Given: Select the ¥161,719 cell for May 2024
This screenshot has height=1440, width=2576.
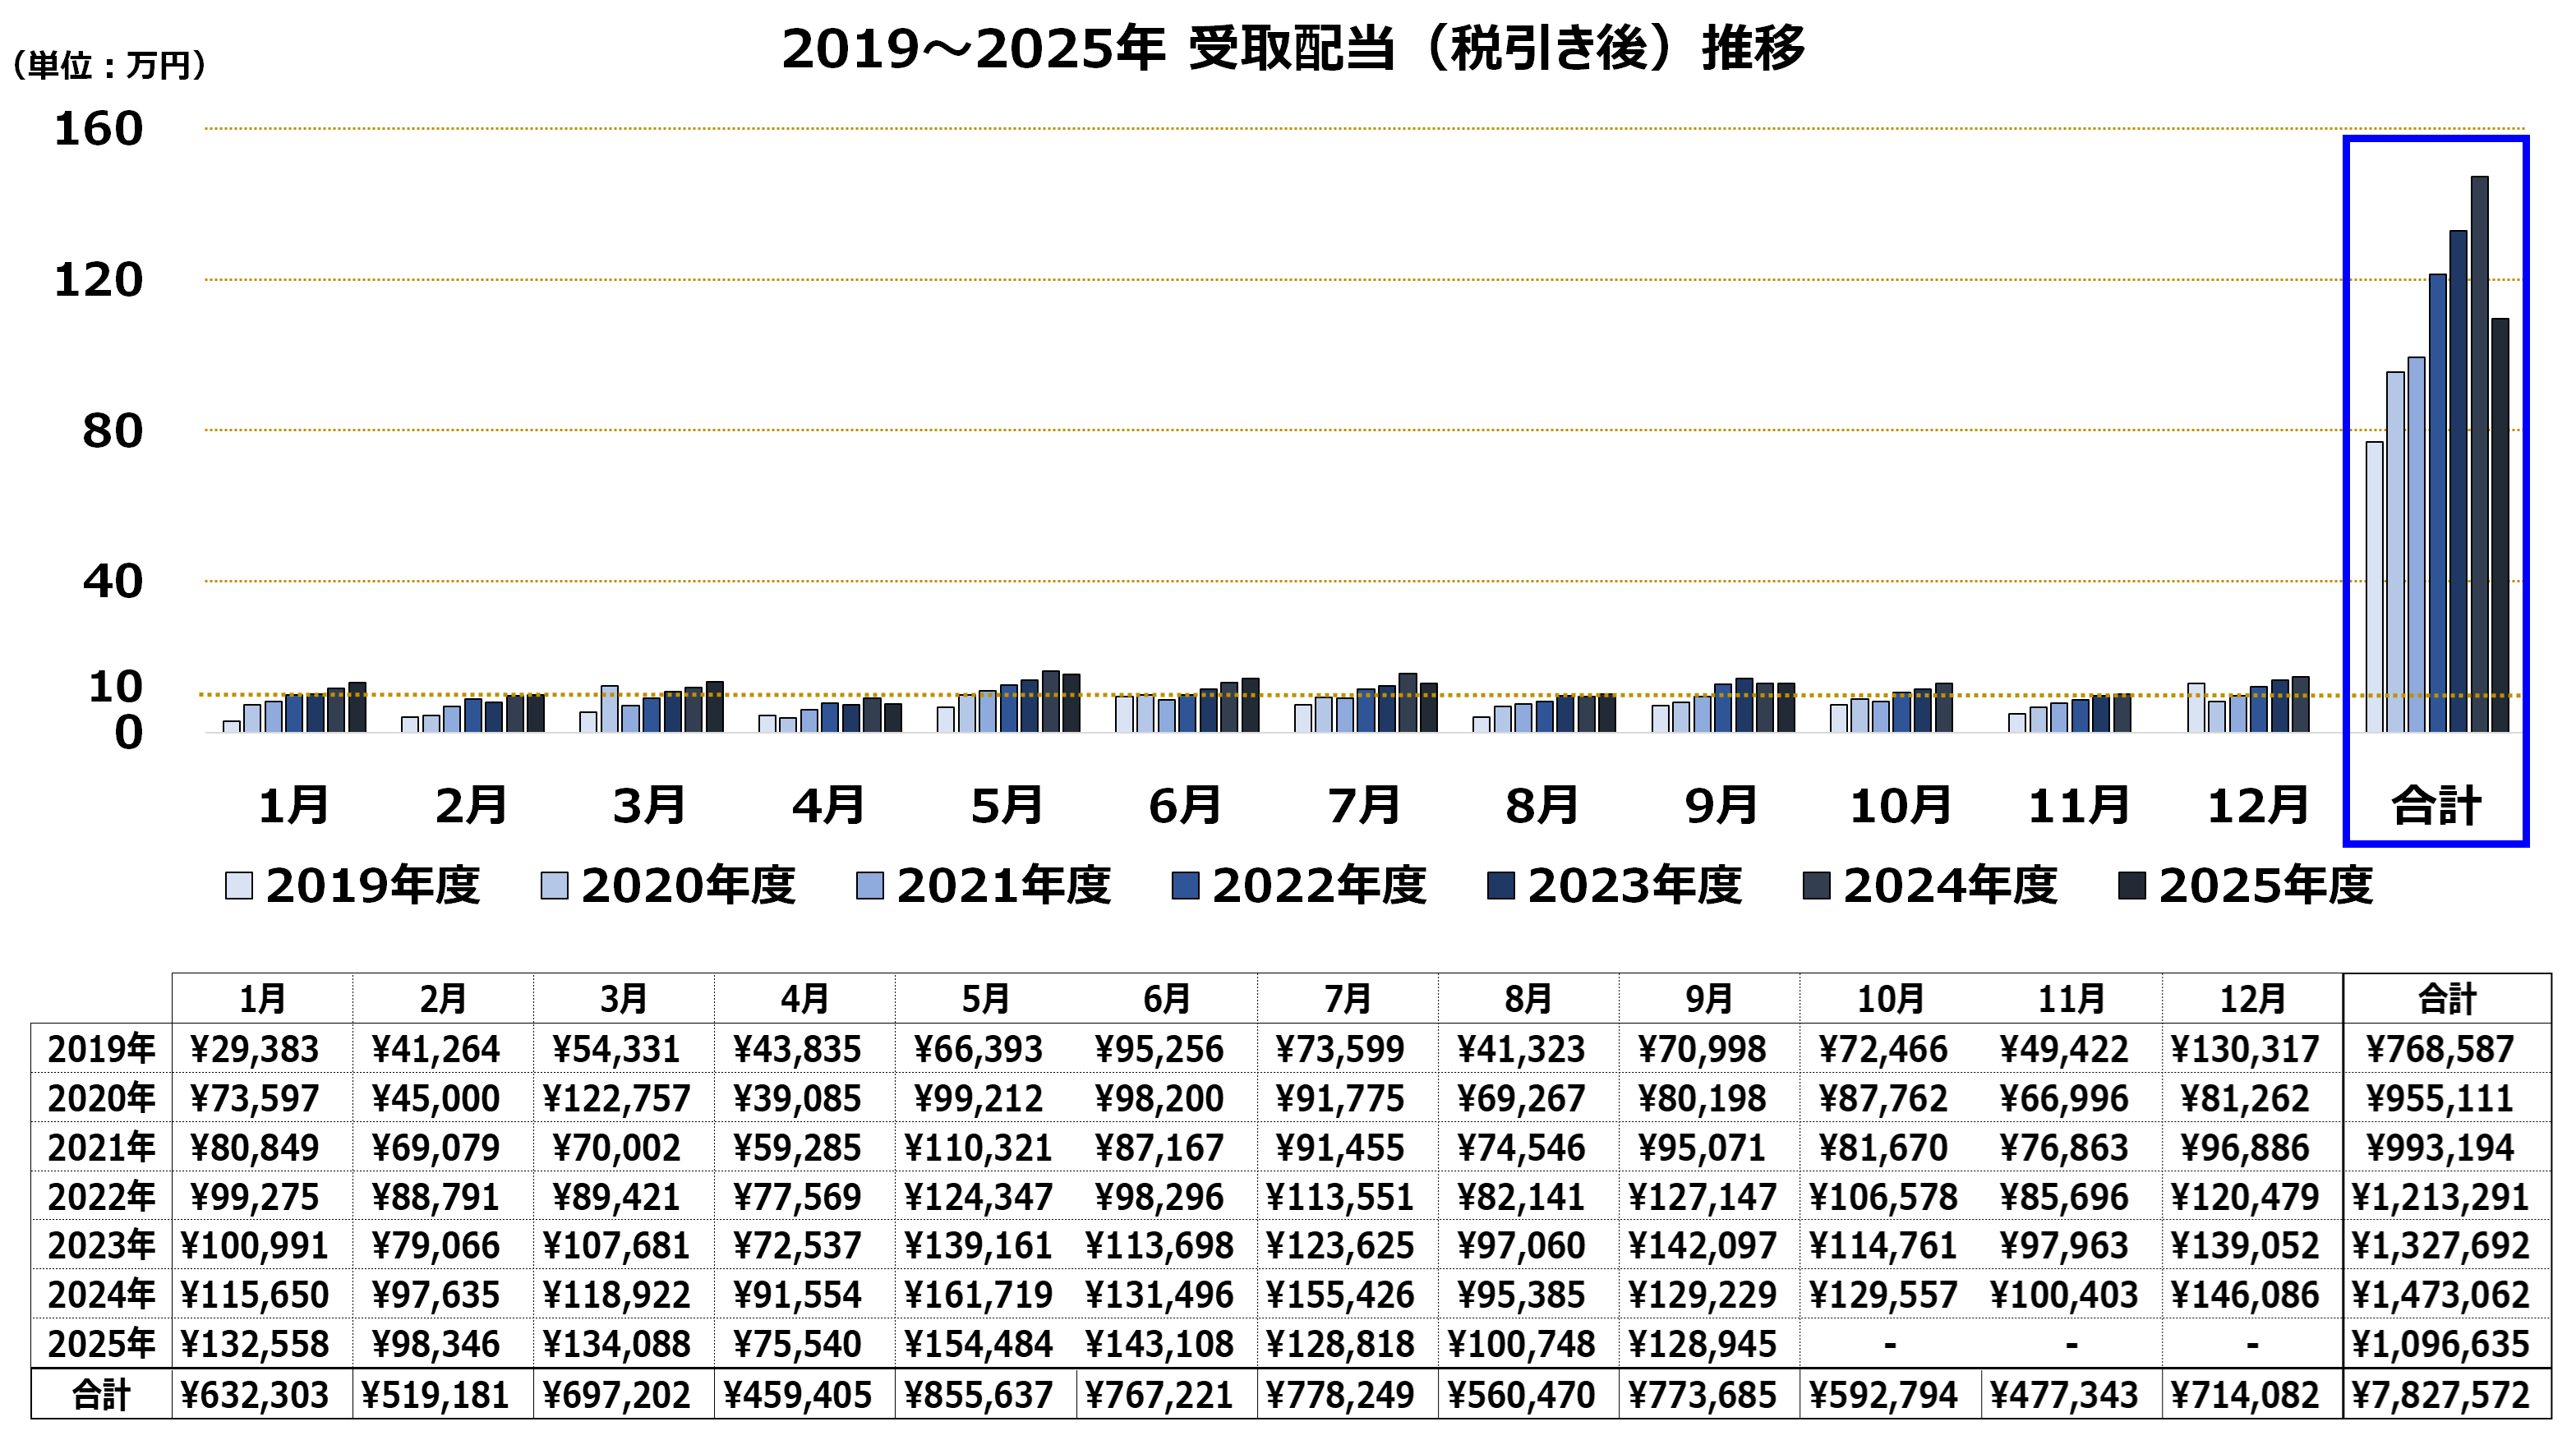Looking at the screenshot, I should [978, 1295].
